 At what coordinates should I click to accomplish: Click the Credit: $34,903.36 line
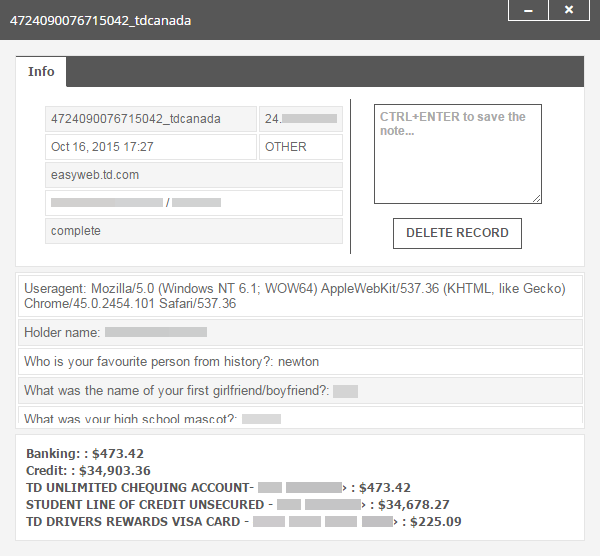click(x=88, y=471)
